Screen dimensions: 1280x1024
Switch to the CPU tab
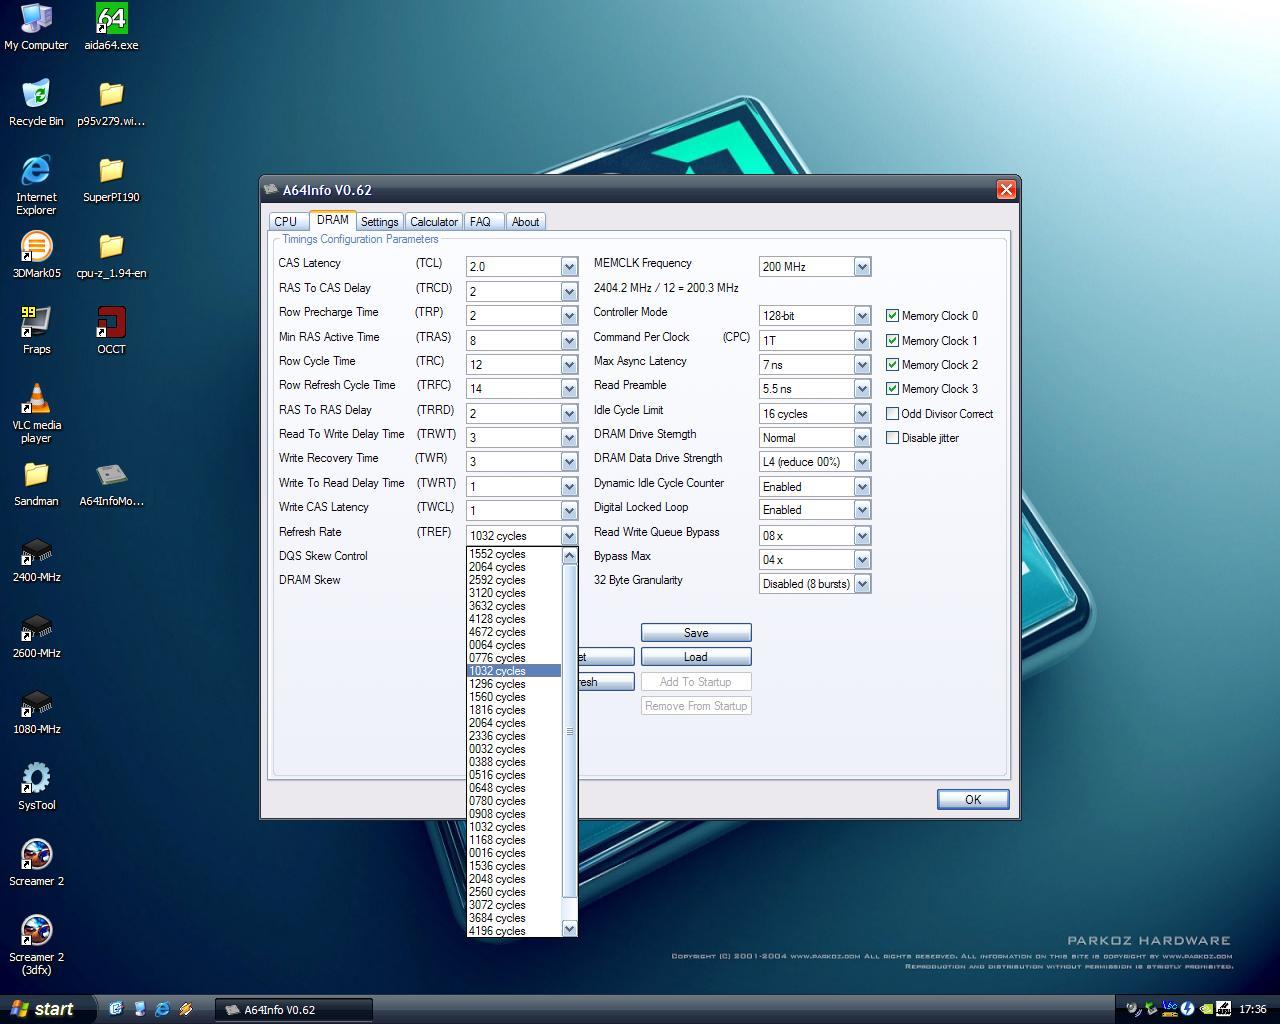(x=285, y=222)
